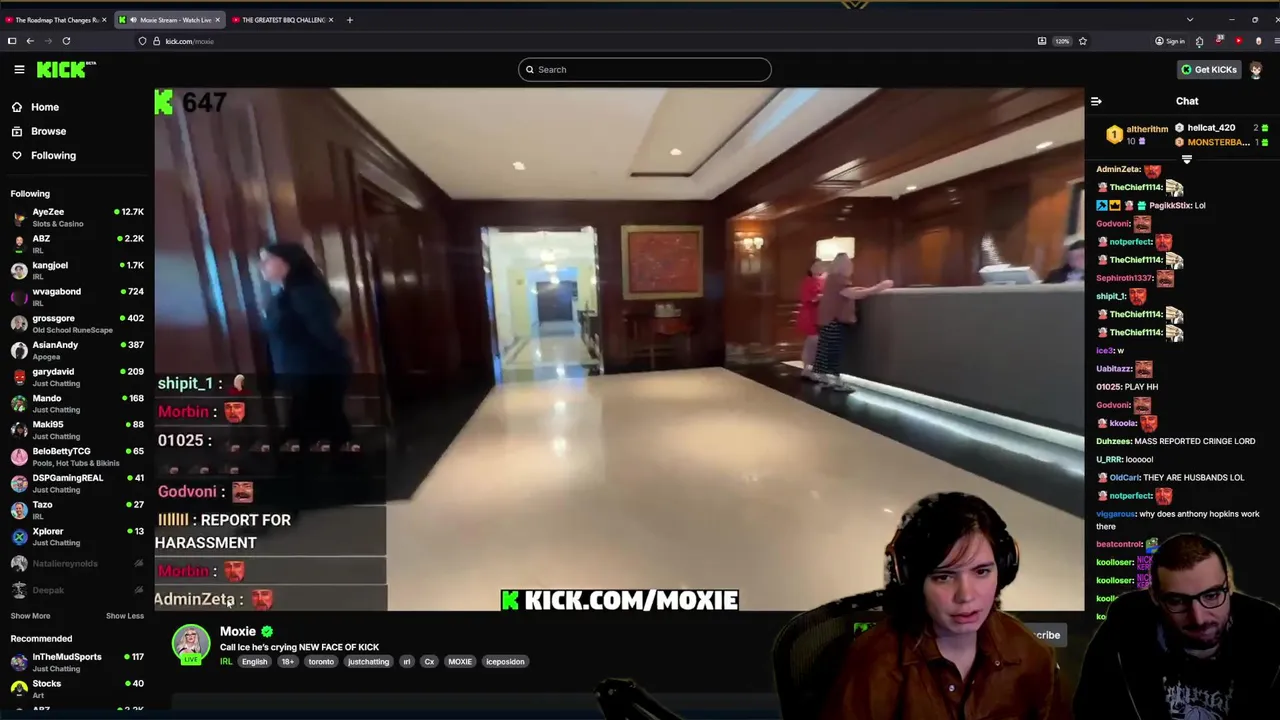
Task: Click the kick.com/moxie address bar
Action: [x=590, y=41]
